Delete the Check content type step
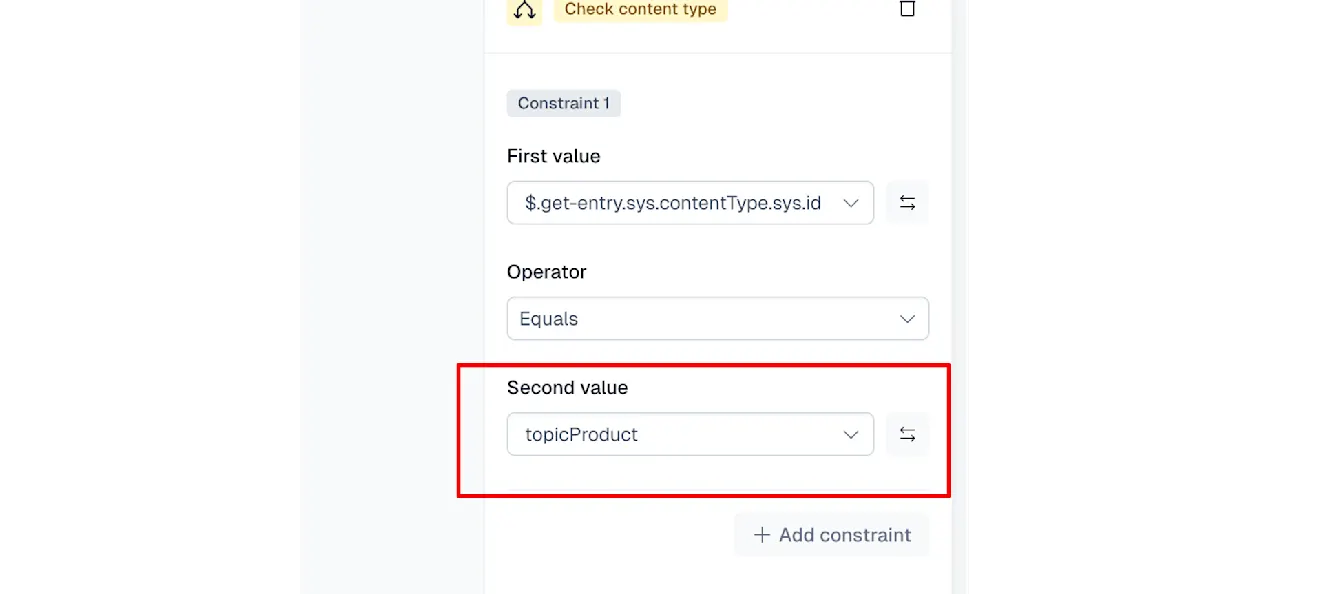The width and height of the screenshot is (1320, 594). click(907, 9)
